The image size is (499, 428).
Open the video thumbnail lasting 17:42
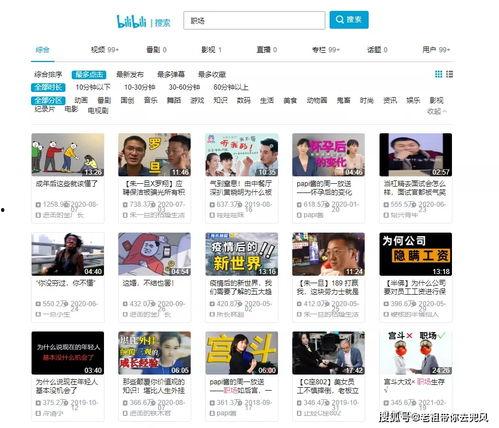point(329,353)
